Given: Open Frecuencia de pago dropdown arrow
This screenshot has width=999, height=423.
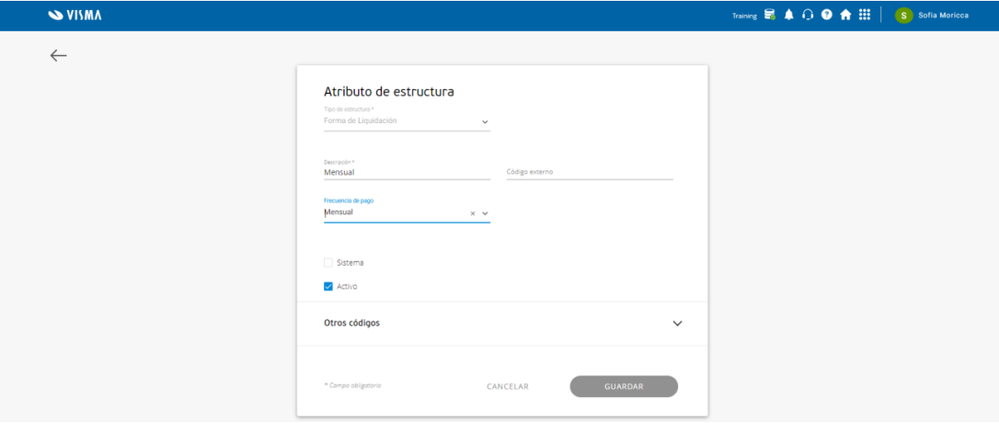Looking at the screenshot, I should point(485,213).
